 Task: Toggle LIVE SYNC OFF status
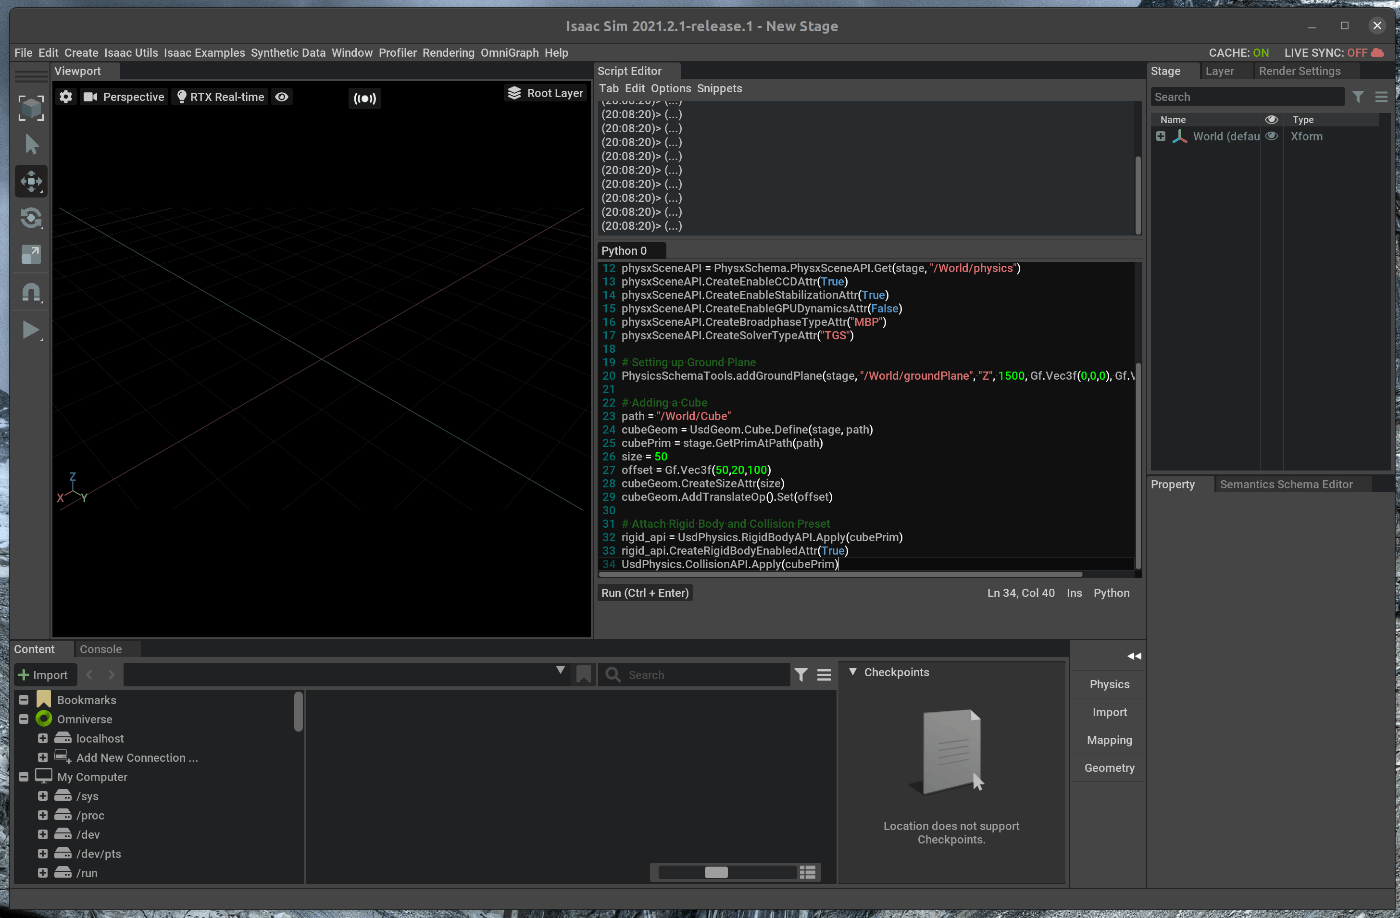1326,53
